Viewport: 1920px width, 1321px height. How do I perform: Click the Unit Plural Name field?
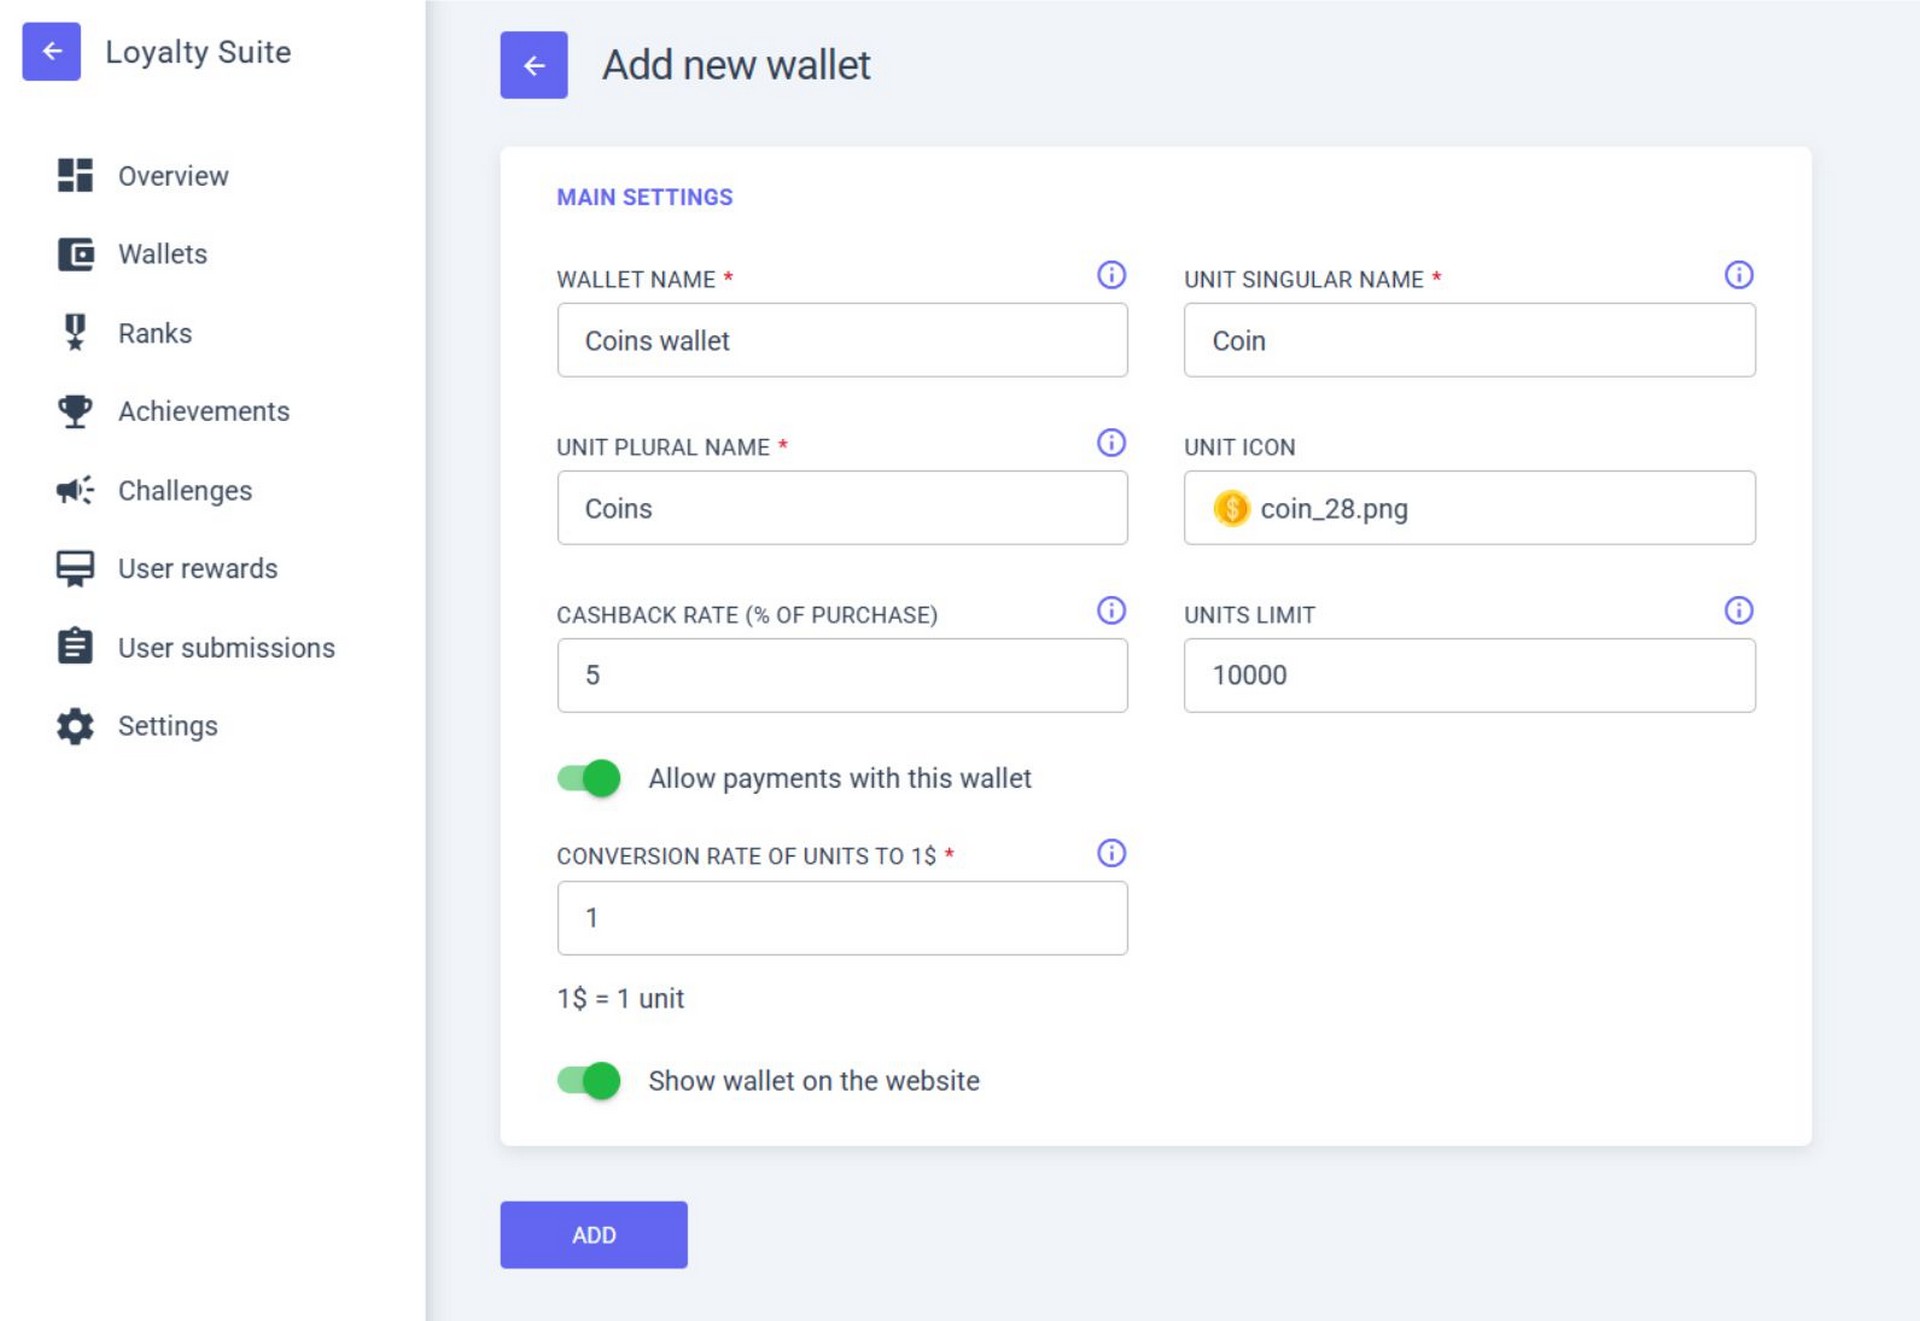point(842,508)
